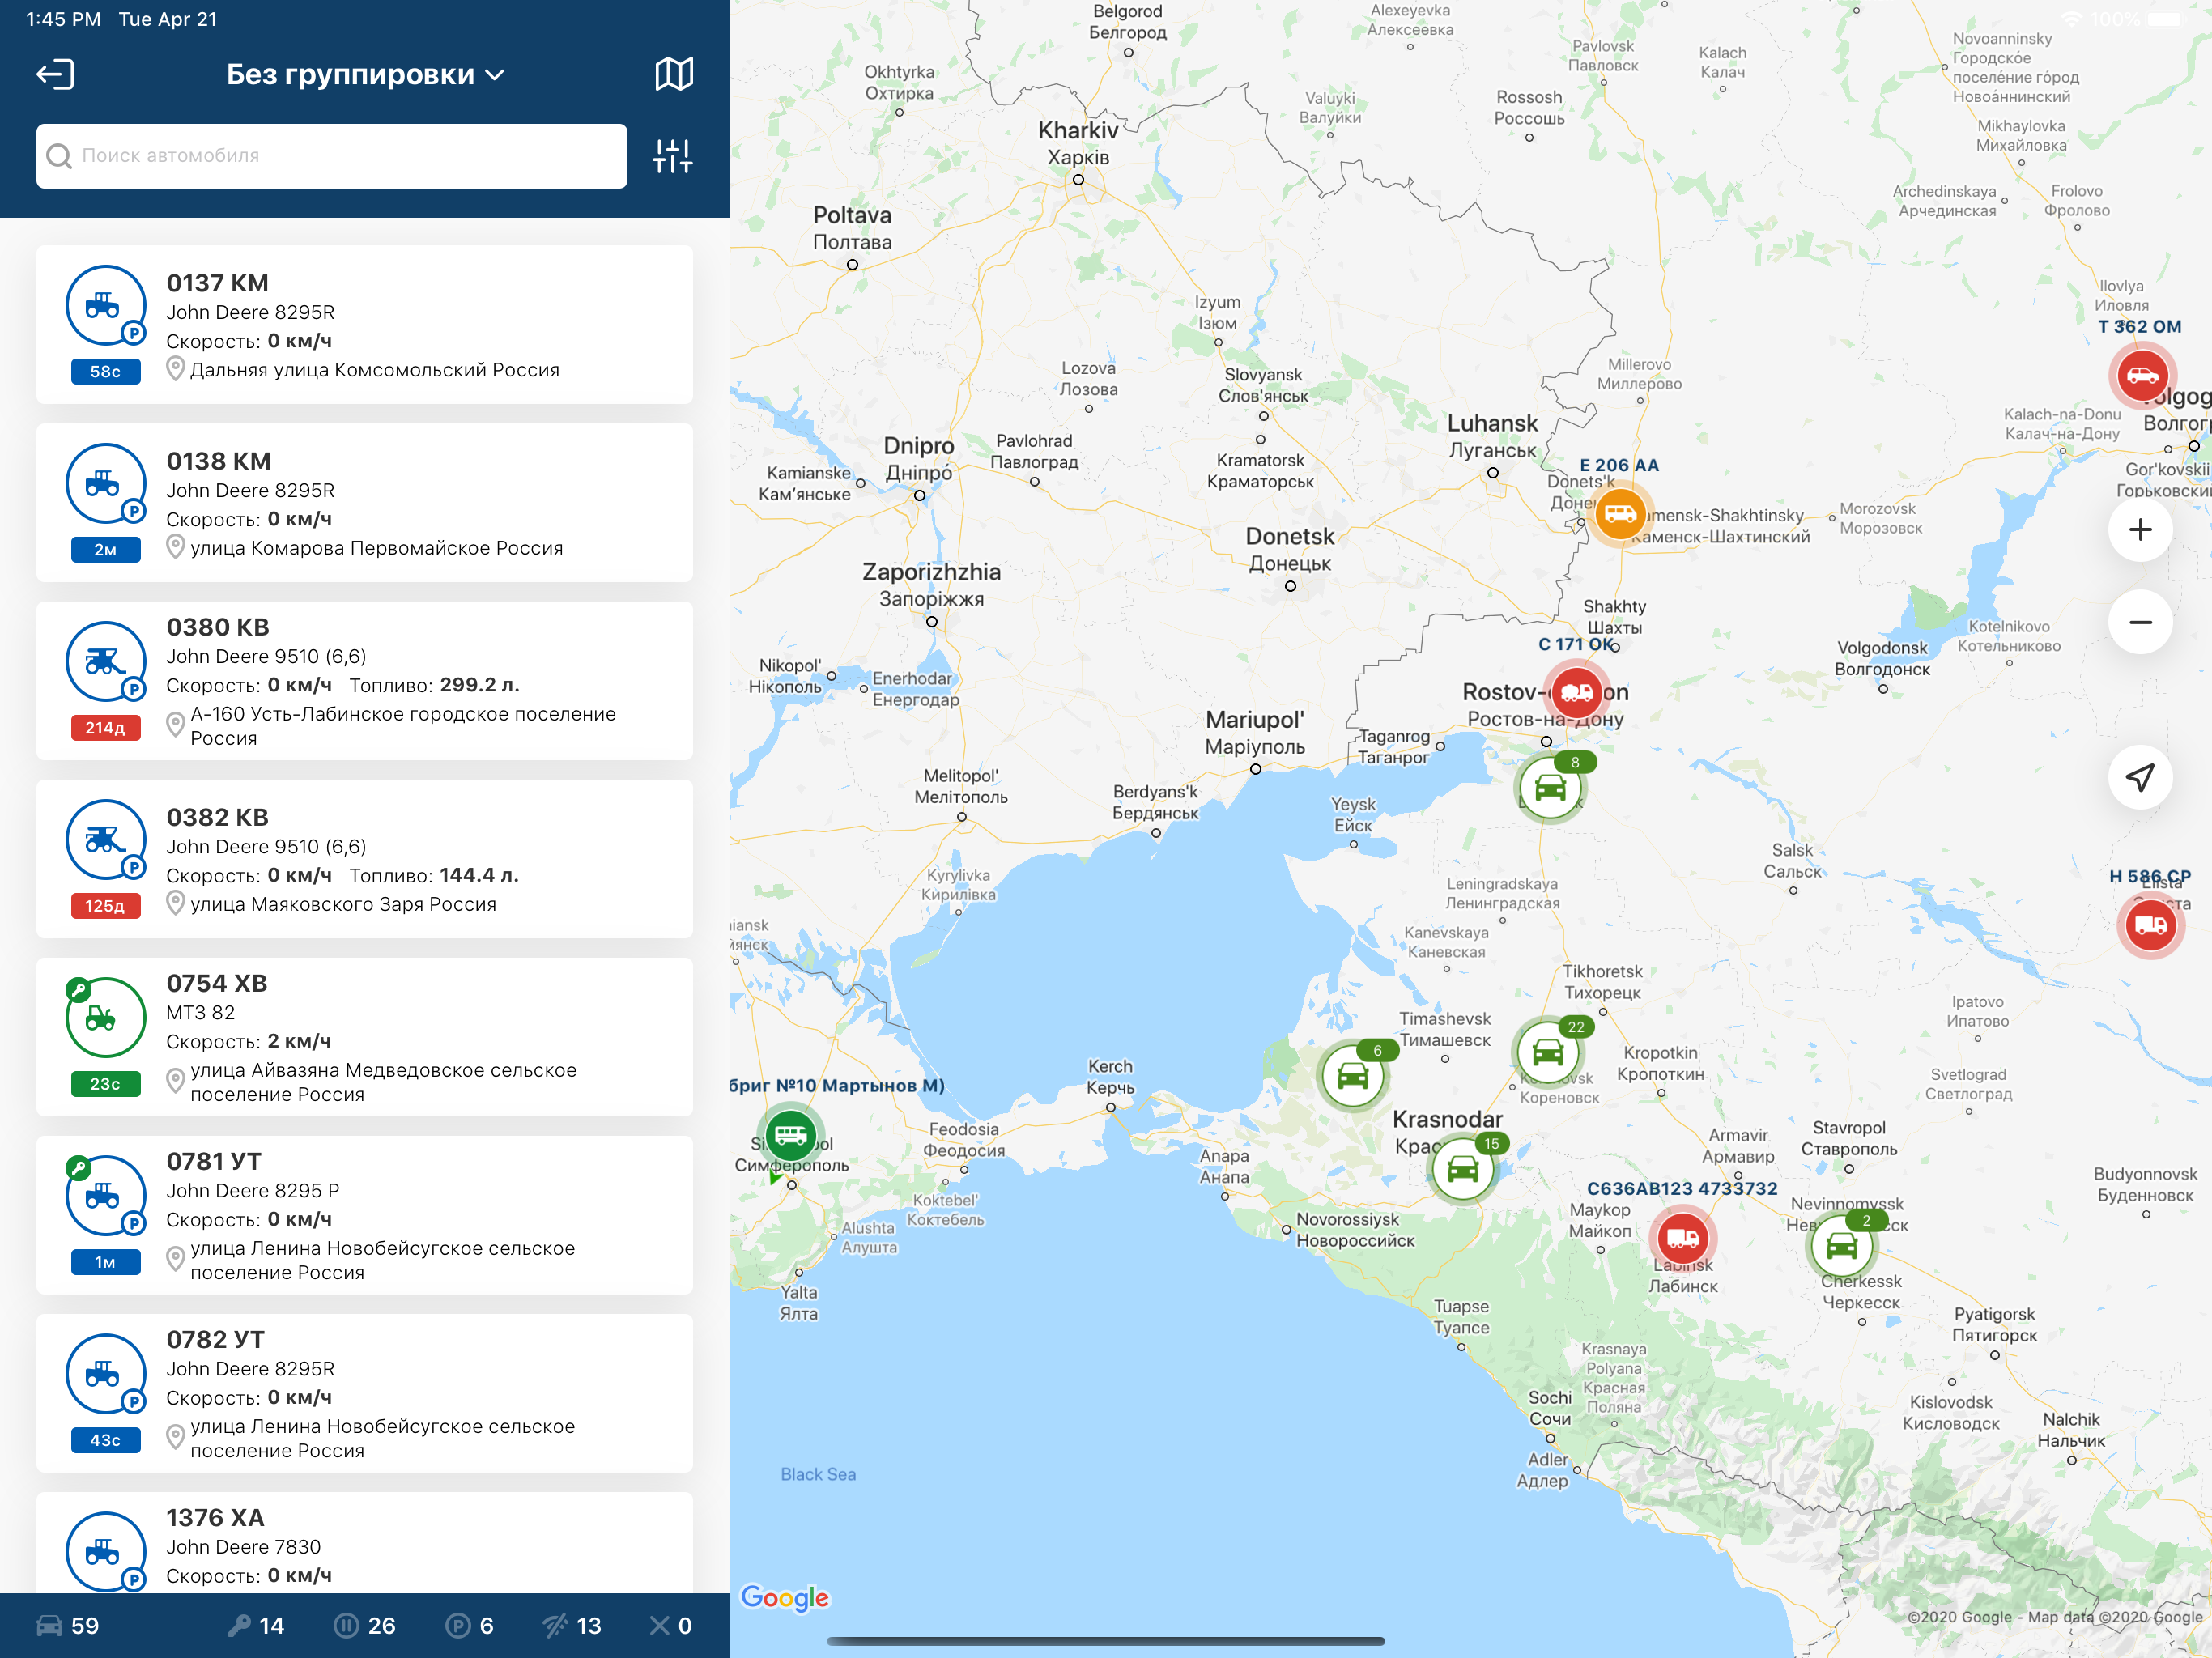Screen dimensions: 2212x1658
Task: Select green tractor icon of 0754 XB
Action: (x=105, y=1017)
